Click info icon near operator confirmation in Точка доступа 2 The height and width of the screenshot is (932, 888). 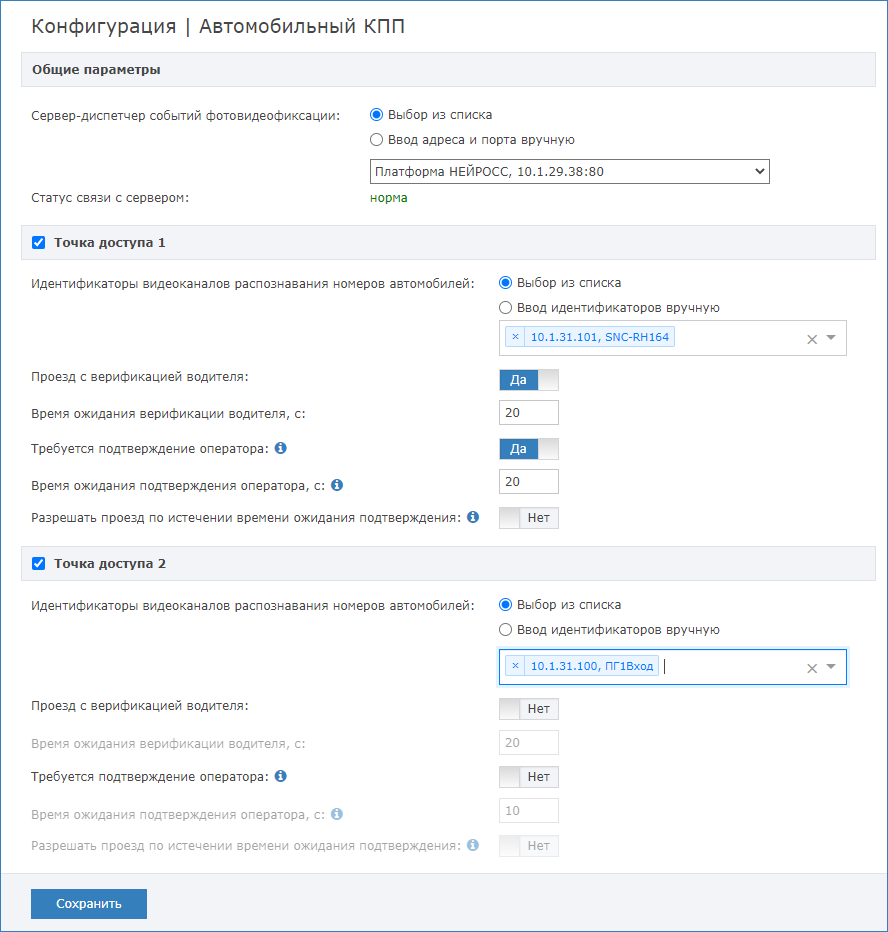tap(281, 776)
